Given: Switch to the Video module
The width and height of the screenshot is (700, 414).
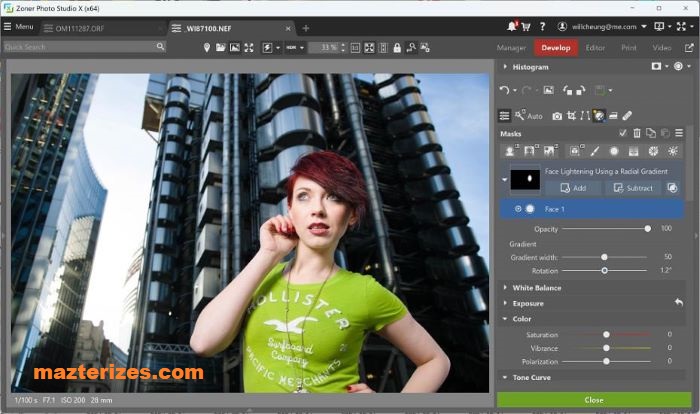Looking at the screenshot, I should (662, 48).
